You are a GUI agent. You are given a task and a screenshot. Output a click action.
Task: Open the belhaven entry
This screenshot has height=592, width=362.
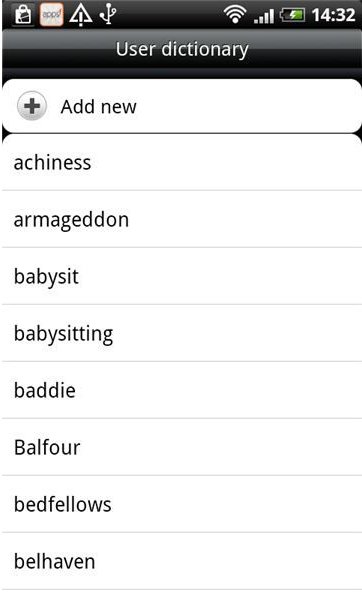coord(182,561)
